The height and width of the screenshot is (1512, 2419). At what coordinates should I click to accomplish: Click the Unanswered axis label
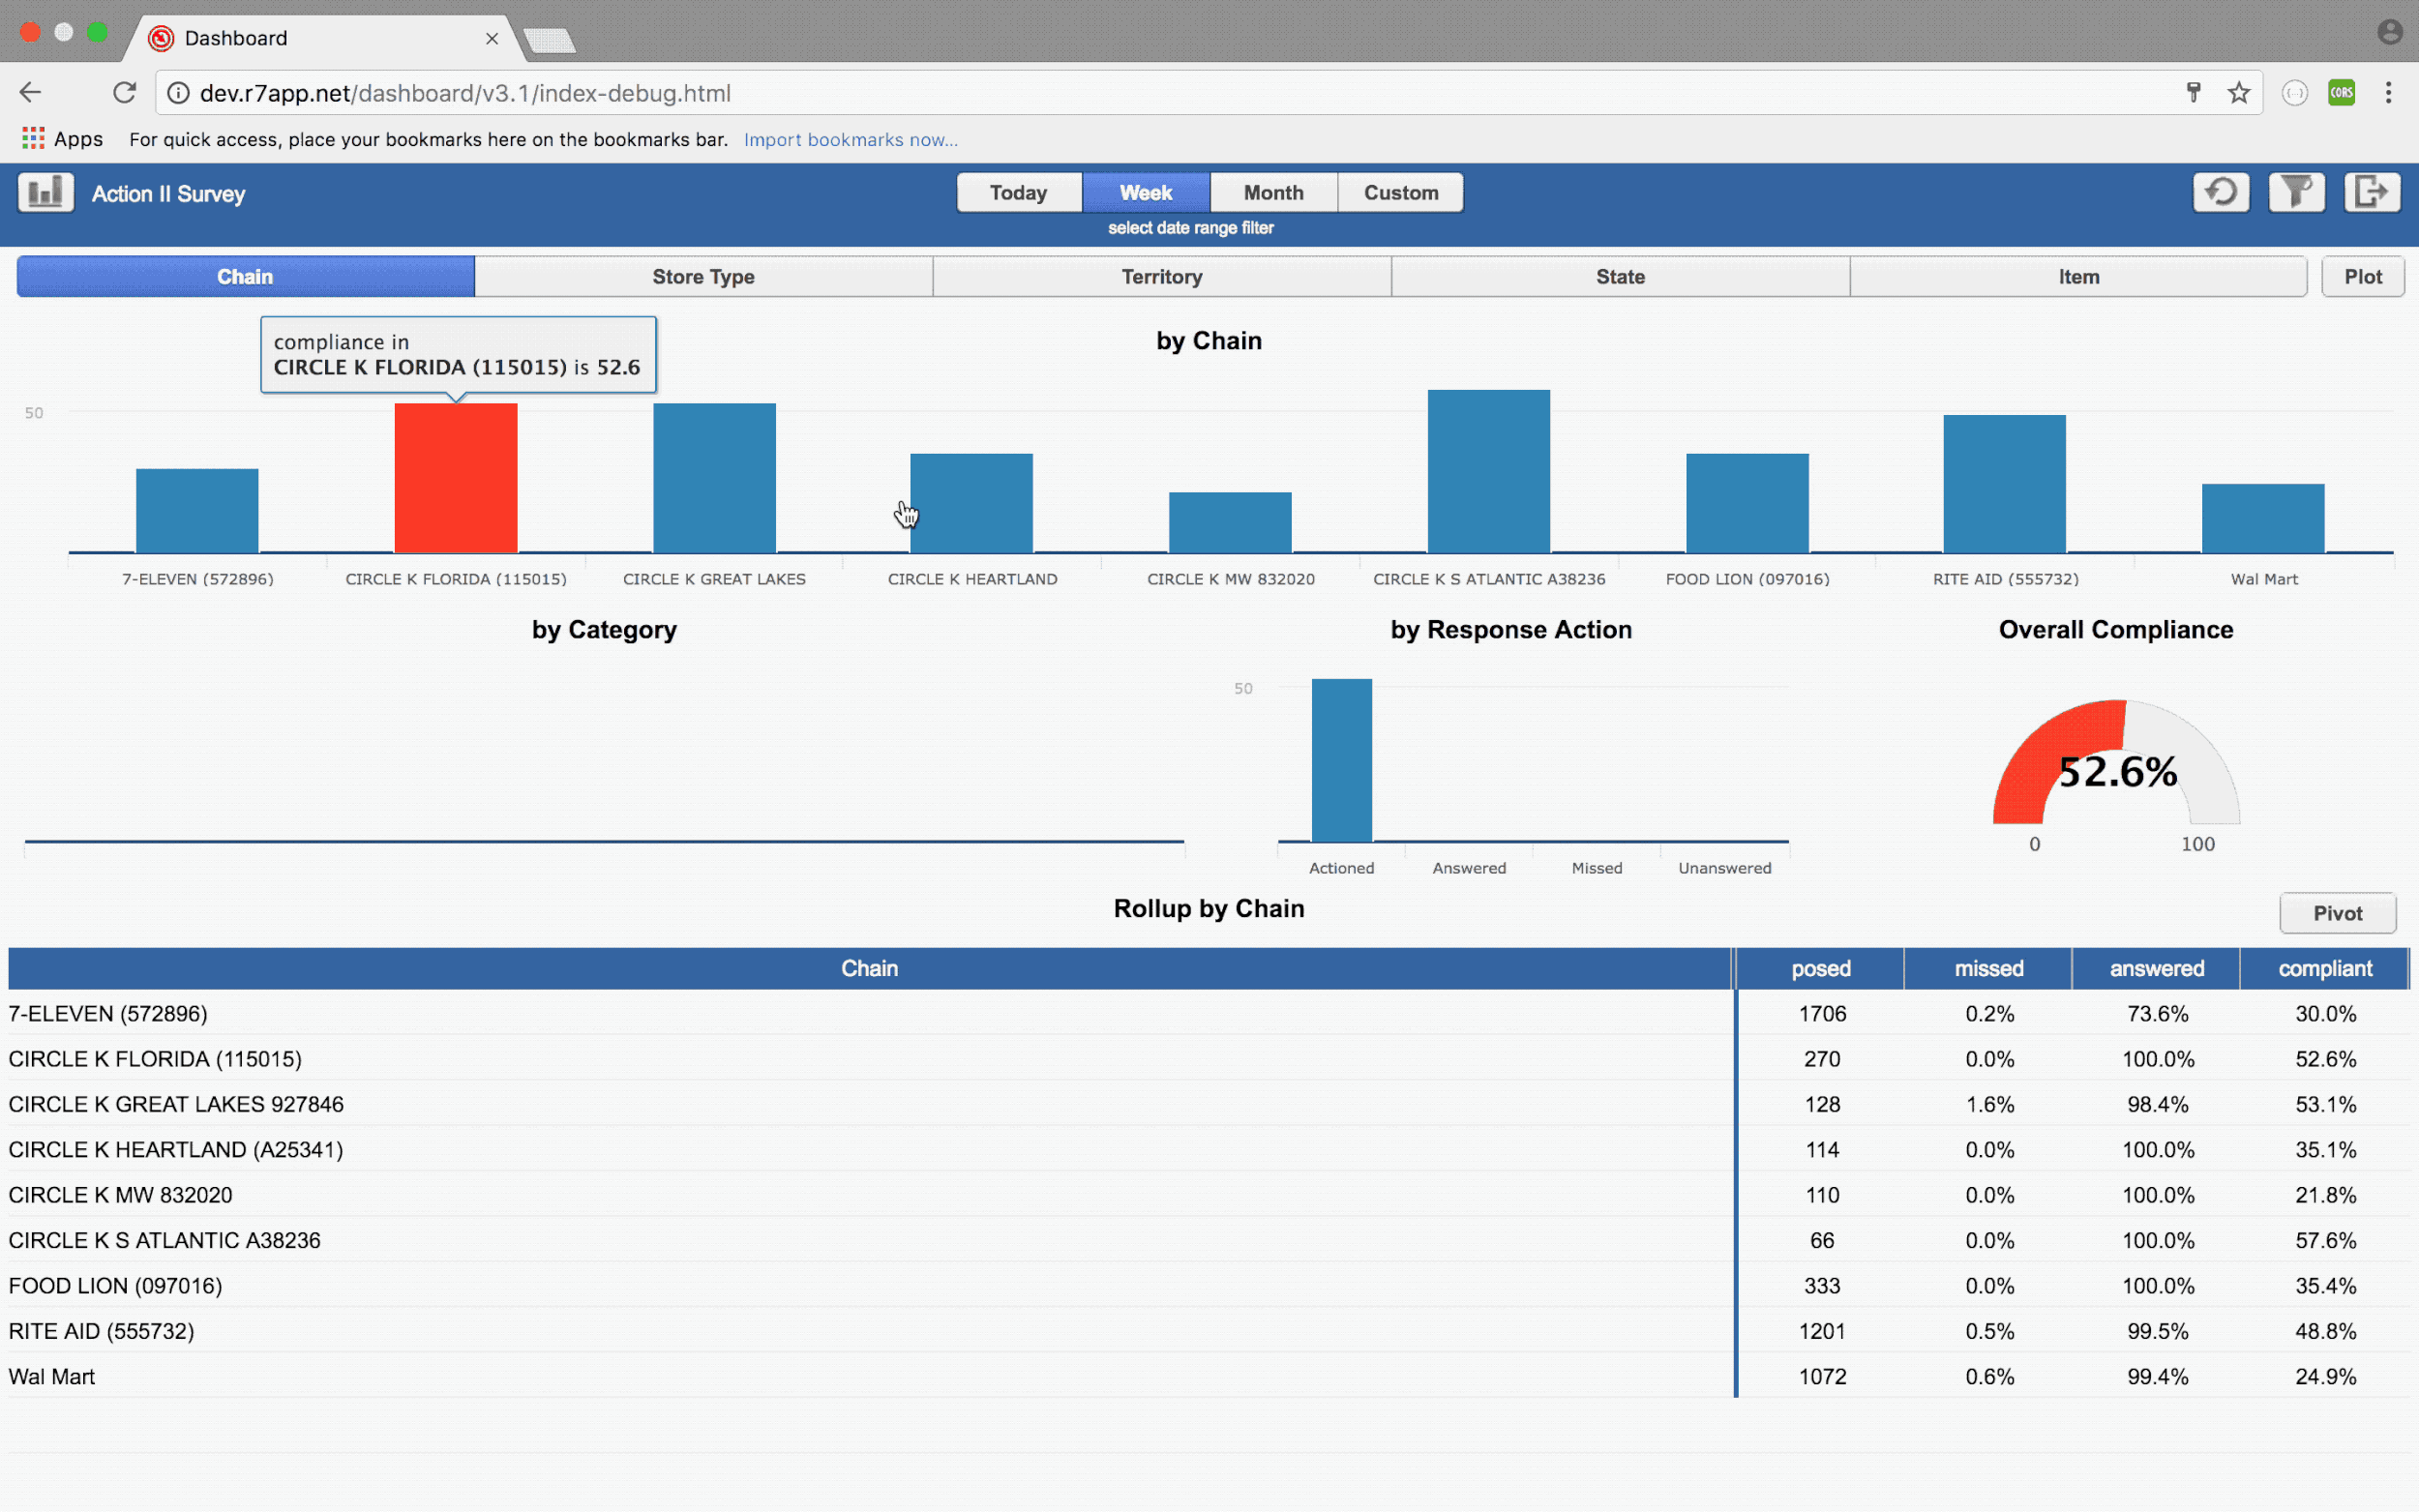click(1724, 868)
